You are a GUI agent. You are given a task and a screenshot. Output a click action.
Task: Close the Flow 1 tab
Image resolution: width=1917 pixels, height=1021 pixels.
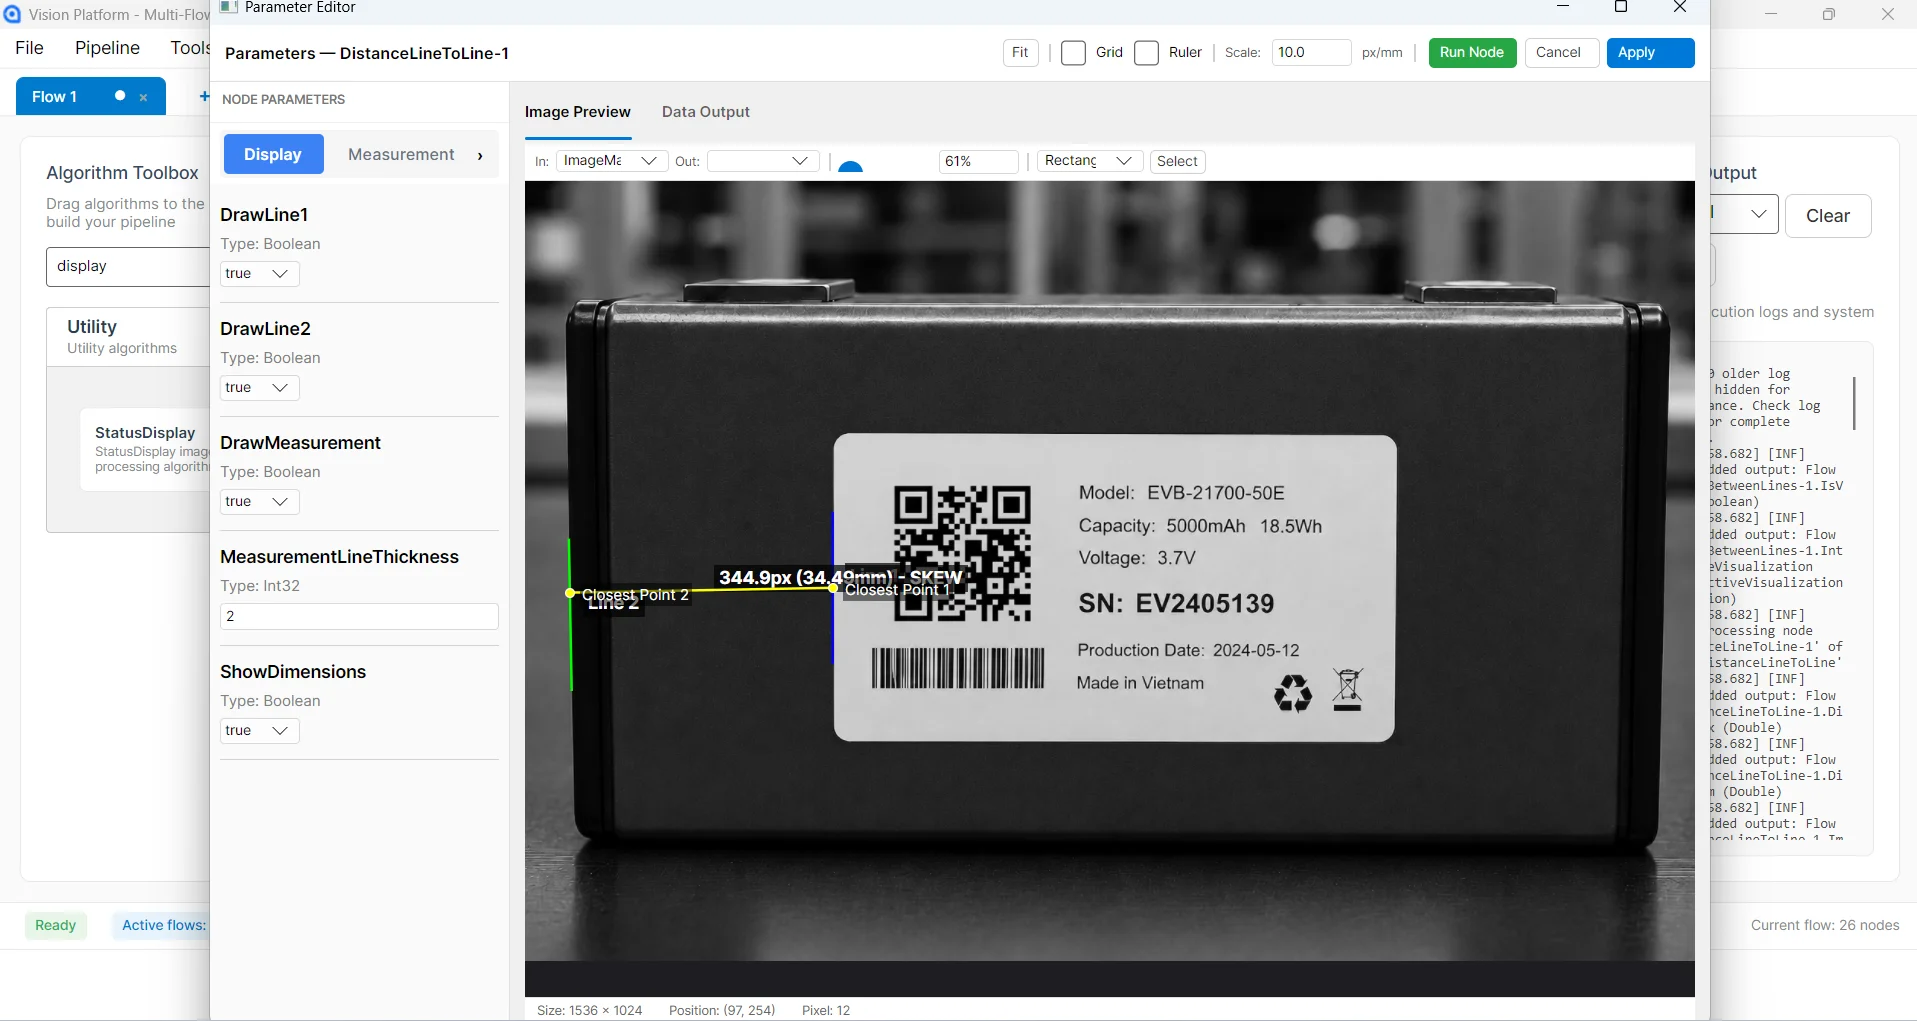[144, 97]
